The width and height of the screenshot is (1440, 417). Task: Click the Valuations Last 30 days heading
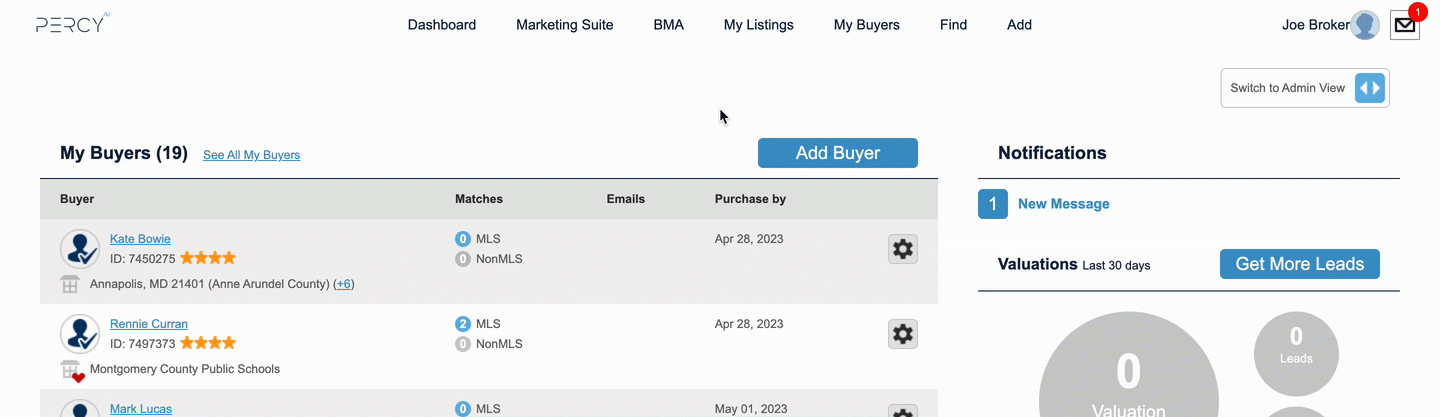(x=1074, y=265)
